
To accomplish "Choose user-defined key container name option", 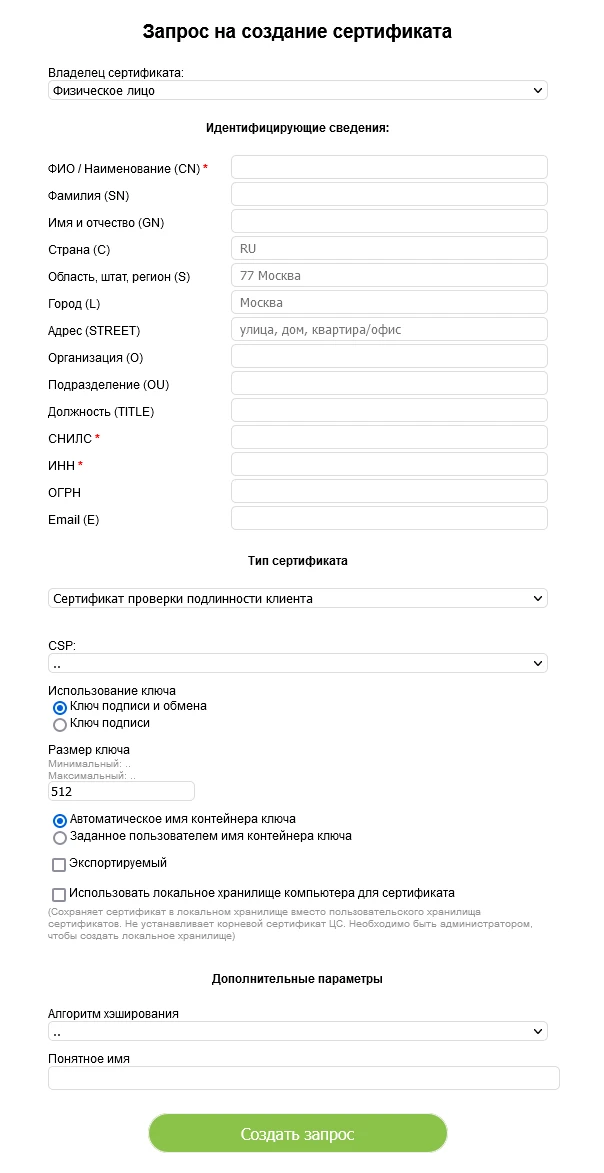I will coord(60,837).
